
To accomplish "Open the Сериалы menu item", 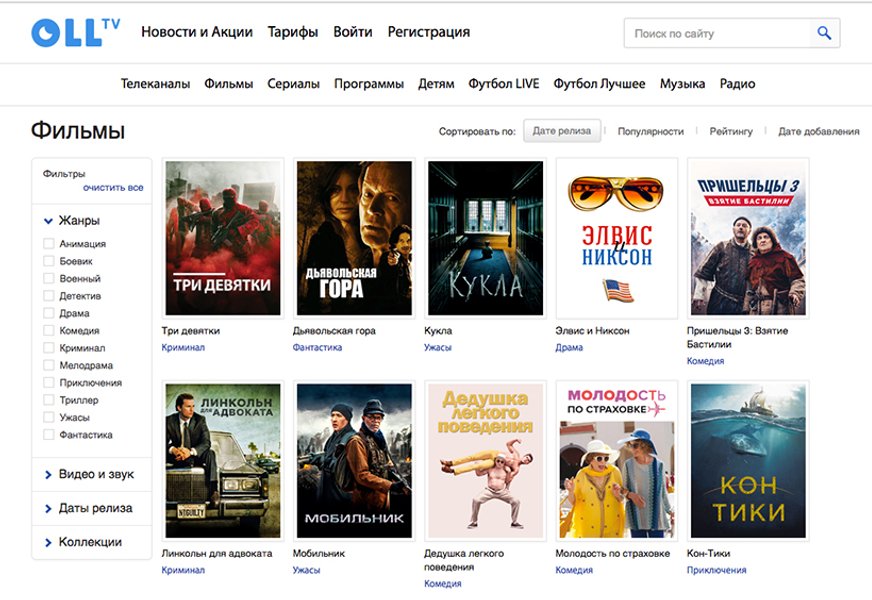I will coord(293,84).
